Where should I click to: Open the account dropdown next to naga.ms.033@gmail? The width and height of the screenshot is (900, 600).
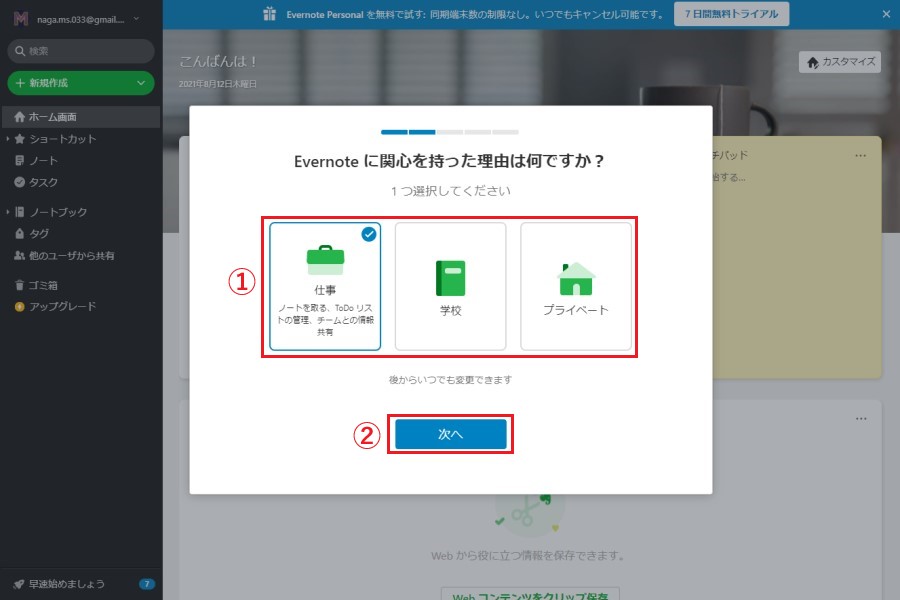[136, 18]
